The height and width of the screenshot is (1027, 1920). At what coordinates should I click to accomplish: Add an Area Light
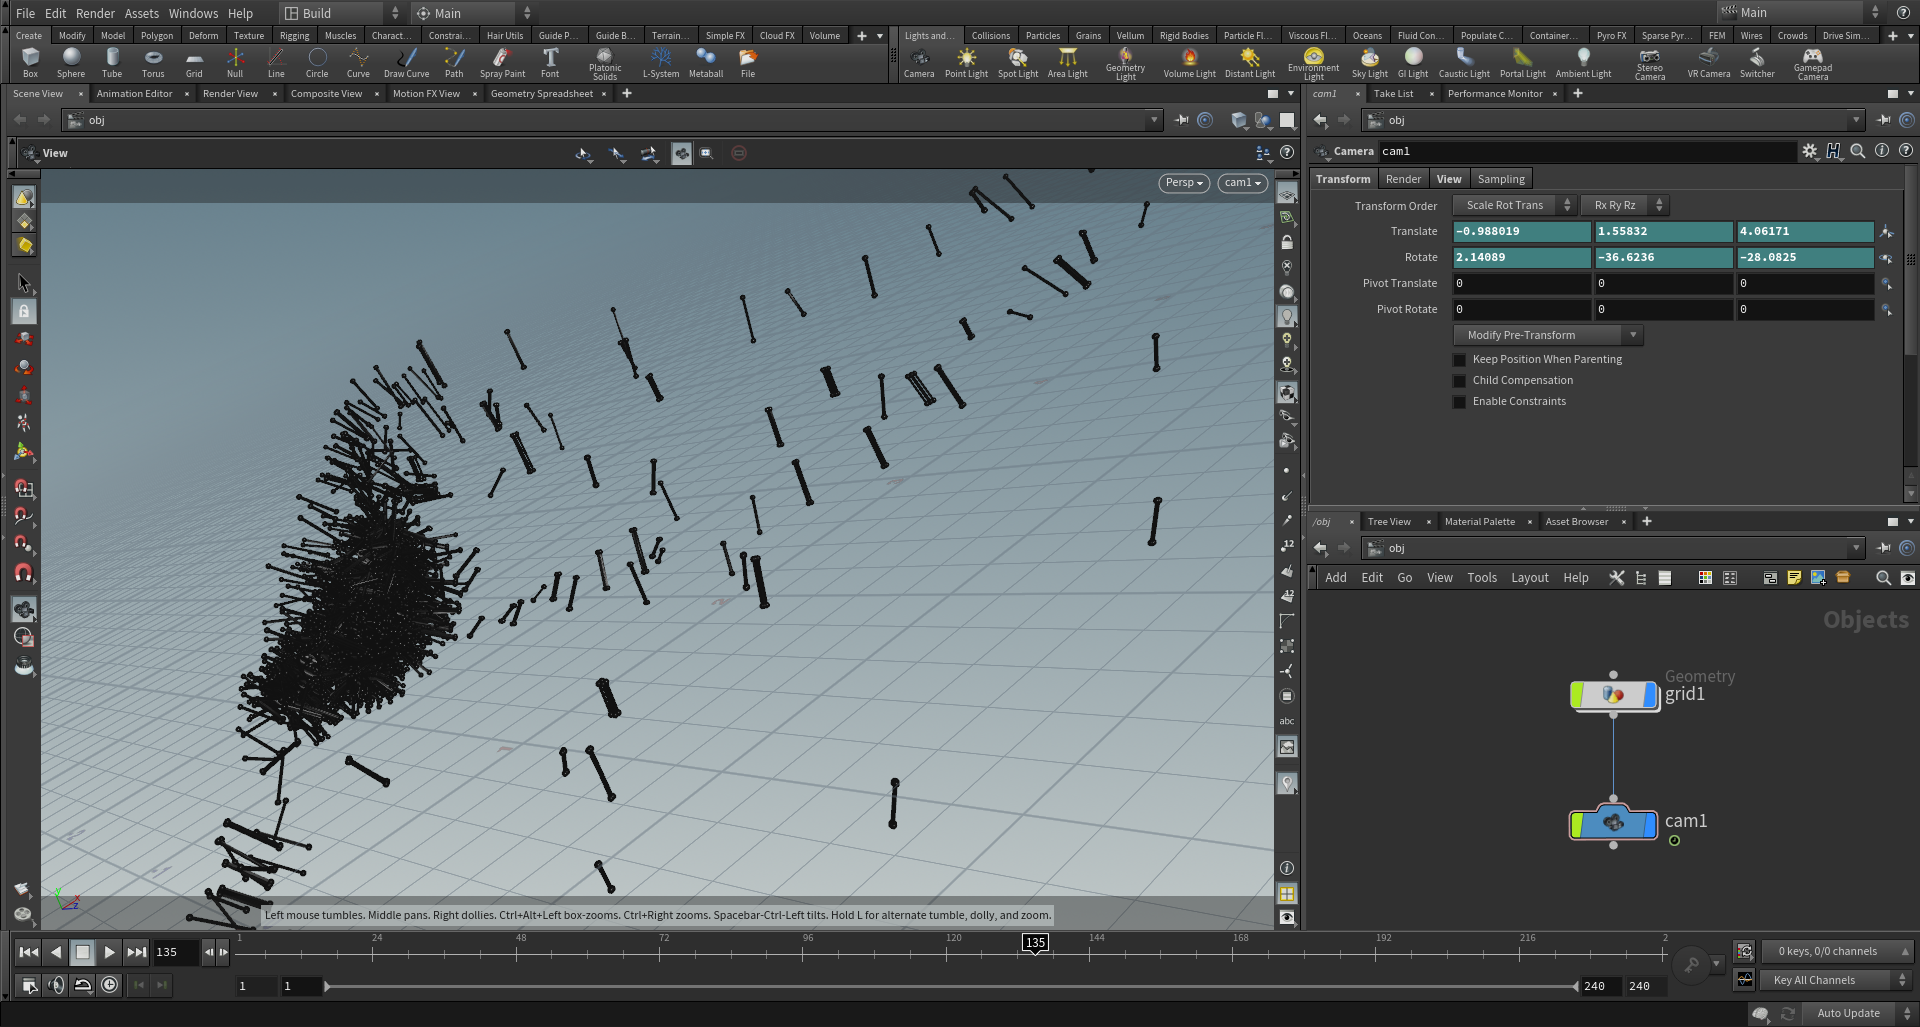[x=1067, y=62]
